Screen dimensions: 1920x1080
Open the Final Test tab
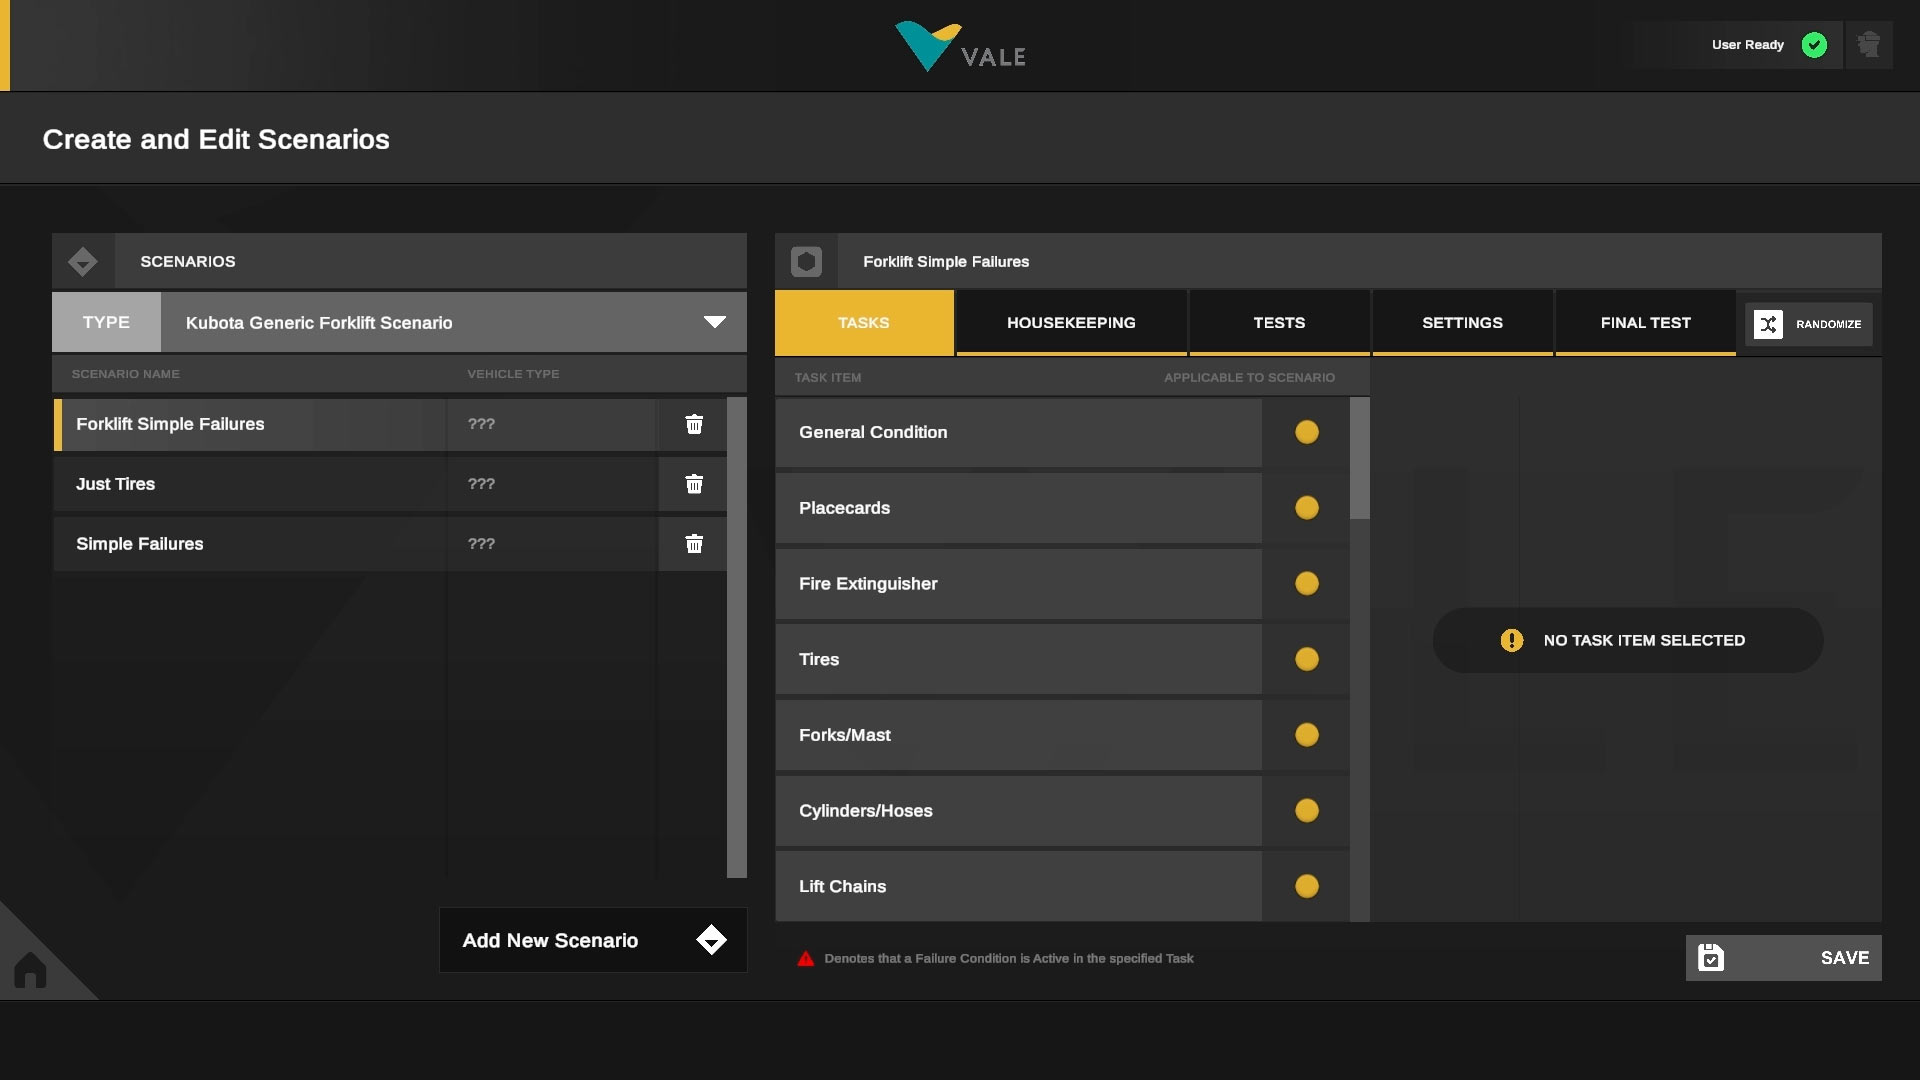[1645, 323]
